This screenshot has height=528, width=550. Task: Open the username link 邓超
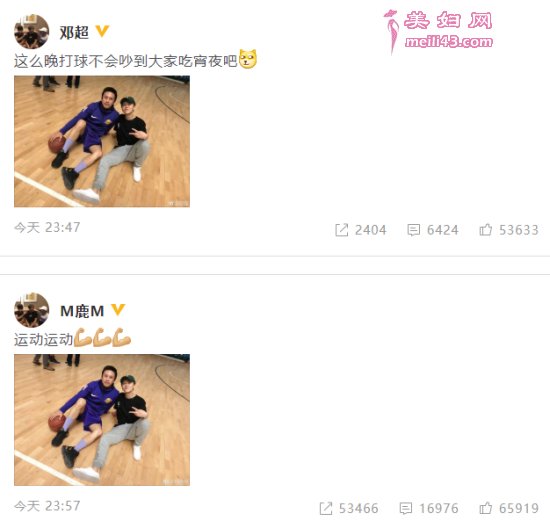74,32
